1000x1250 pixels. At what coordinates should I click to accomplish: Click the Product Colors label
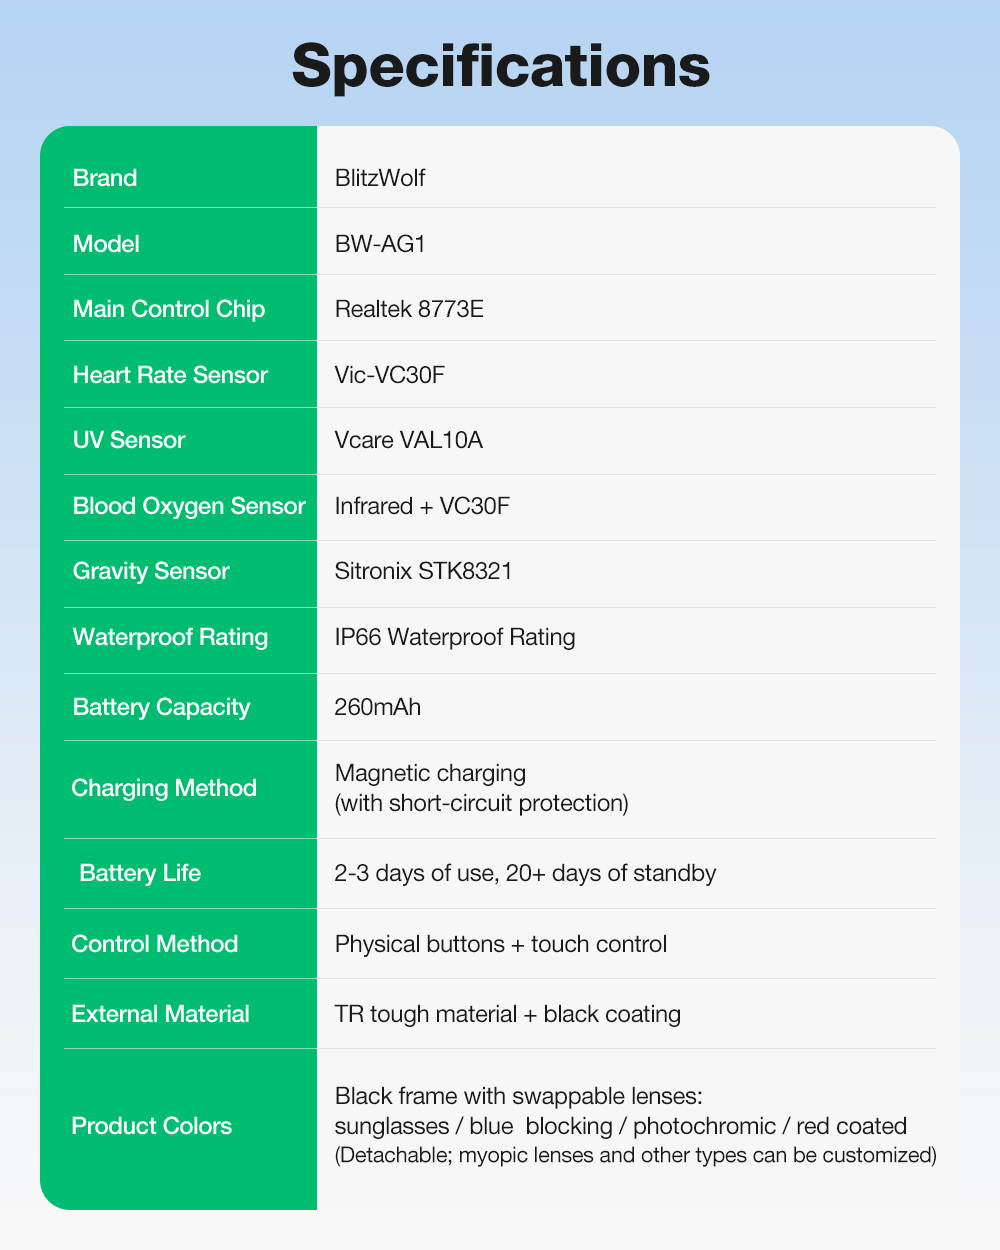[x=151, y=1126]
